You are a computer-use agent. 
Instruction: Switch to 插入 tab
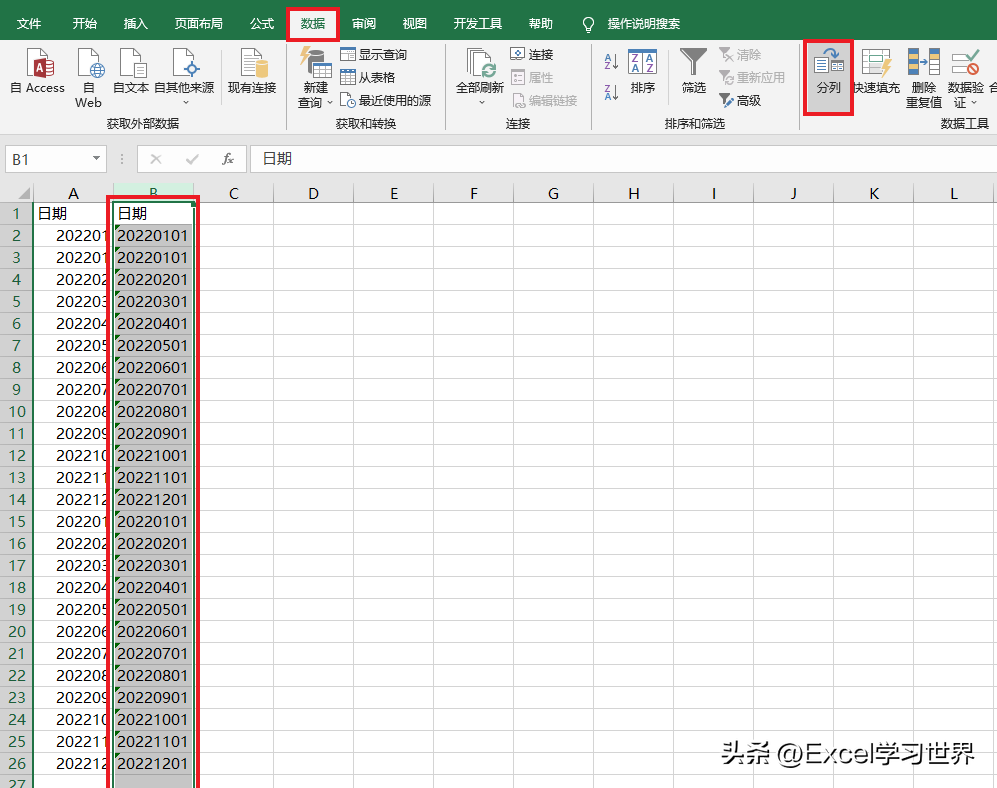(x=135, y=24)
